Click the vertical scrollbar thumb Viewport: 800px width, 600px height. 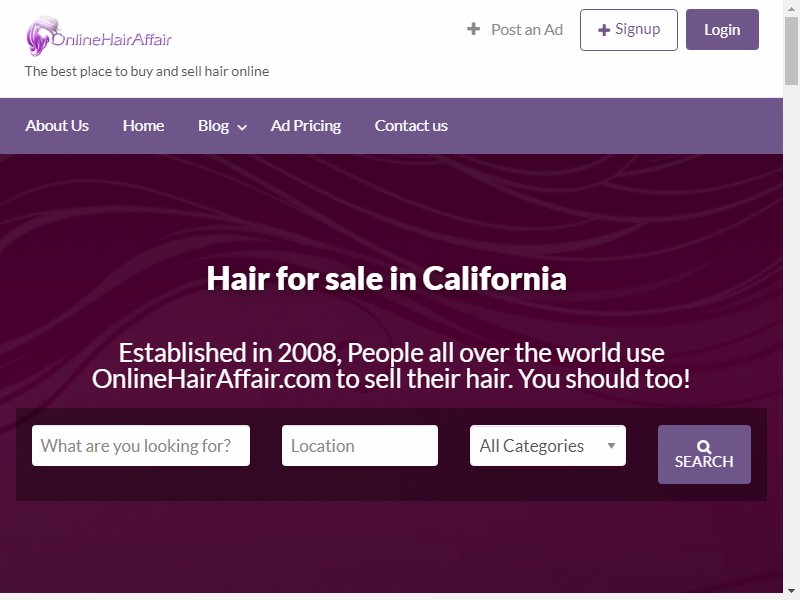tap(791, 50)
